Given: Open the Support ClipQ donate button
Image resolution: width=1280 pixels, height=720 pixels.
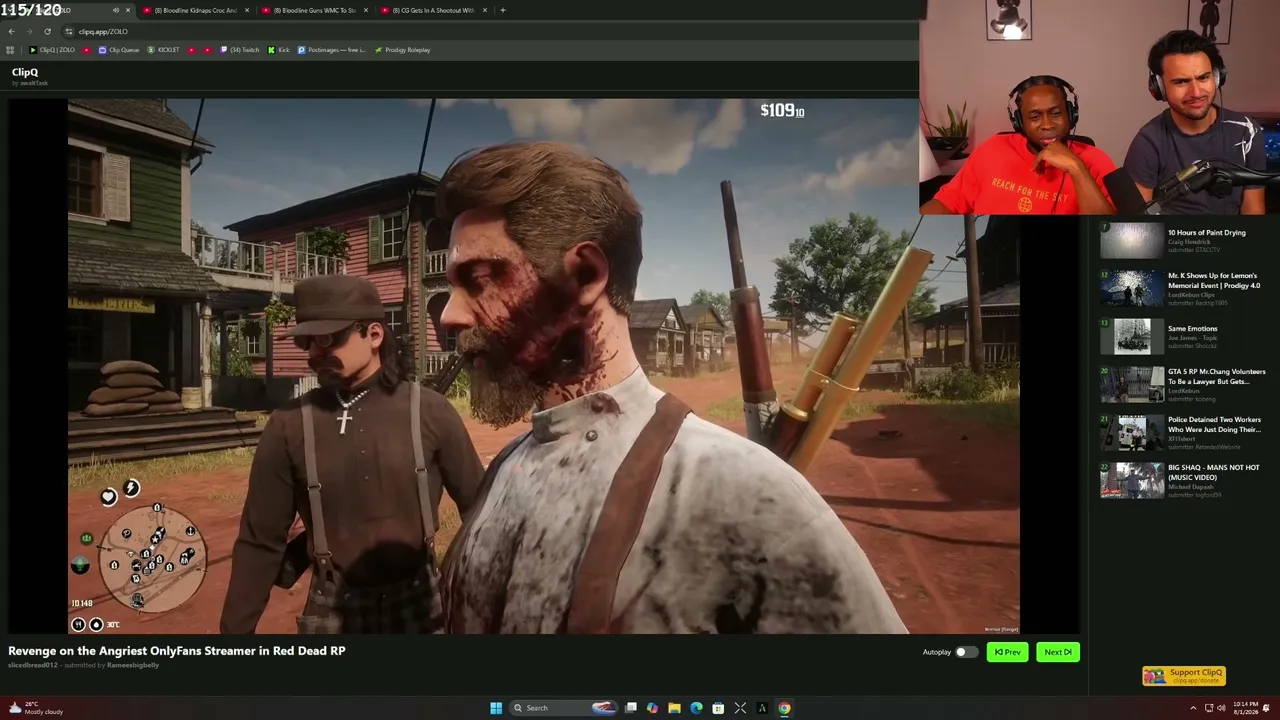Looking at the screenshot, I should pyautogui.click(x=1184, y=676).
